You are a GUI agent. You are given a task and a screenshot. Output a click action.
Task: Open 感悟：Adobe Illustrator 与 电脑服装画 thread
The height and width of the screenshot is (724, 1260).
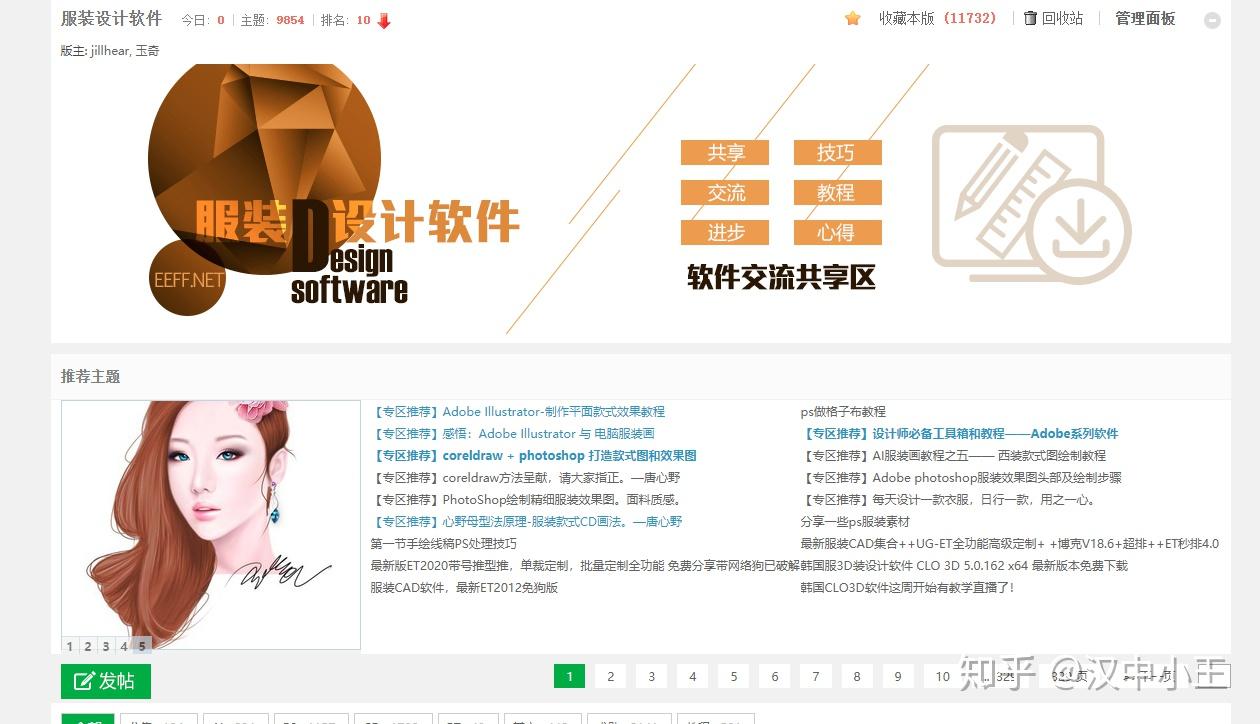coord(548,433)
